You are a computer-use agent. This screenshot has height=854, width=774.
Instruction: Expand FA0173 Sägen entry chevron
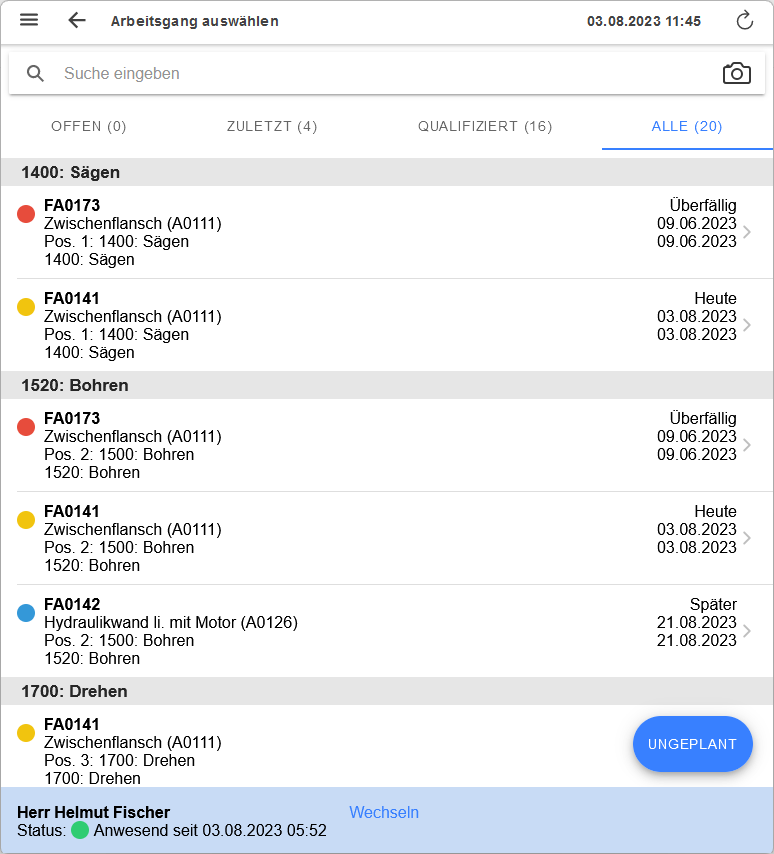coord(747,232)
